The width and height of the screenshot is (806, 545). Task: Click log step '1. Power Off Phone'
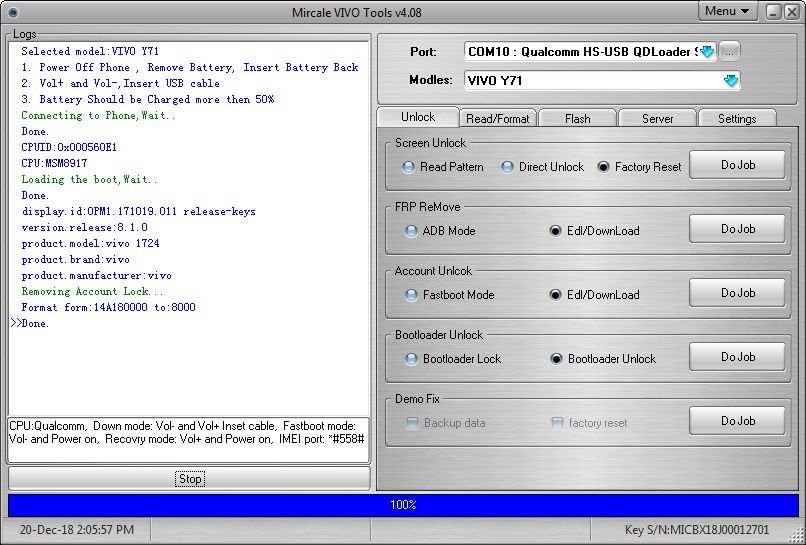tap(190, 67)
